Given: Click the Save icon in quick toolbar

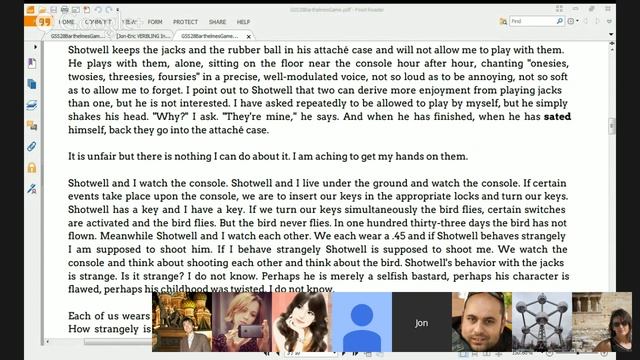Looking at the screenshot, I should pos(53,9).
